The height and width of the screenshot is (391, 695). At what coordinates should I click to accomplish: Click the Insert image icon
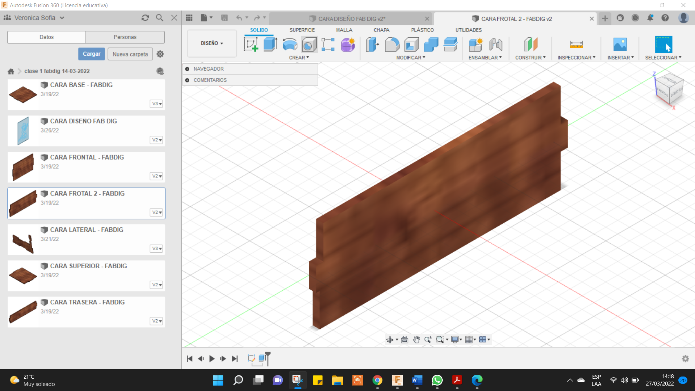click(620, 44)
